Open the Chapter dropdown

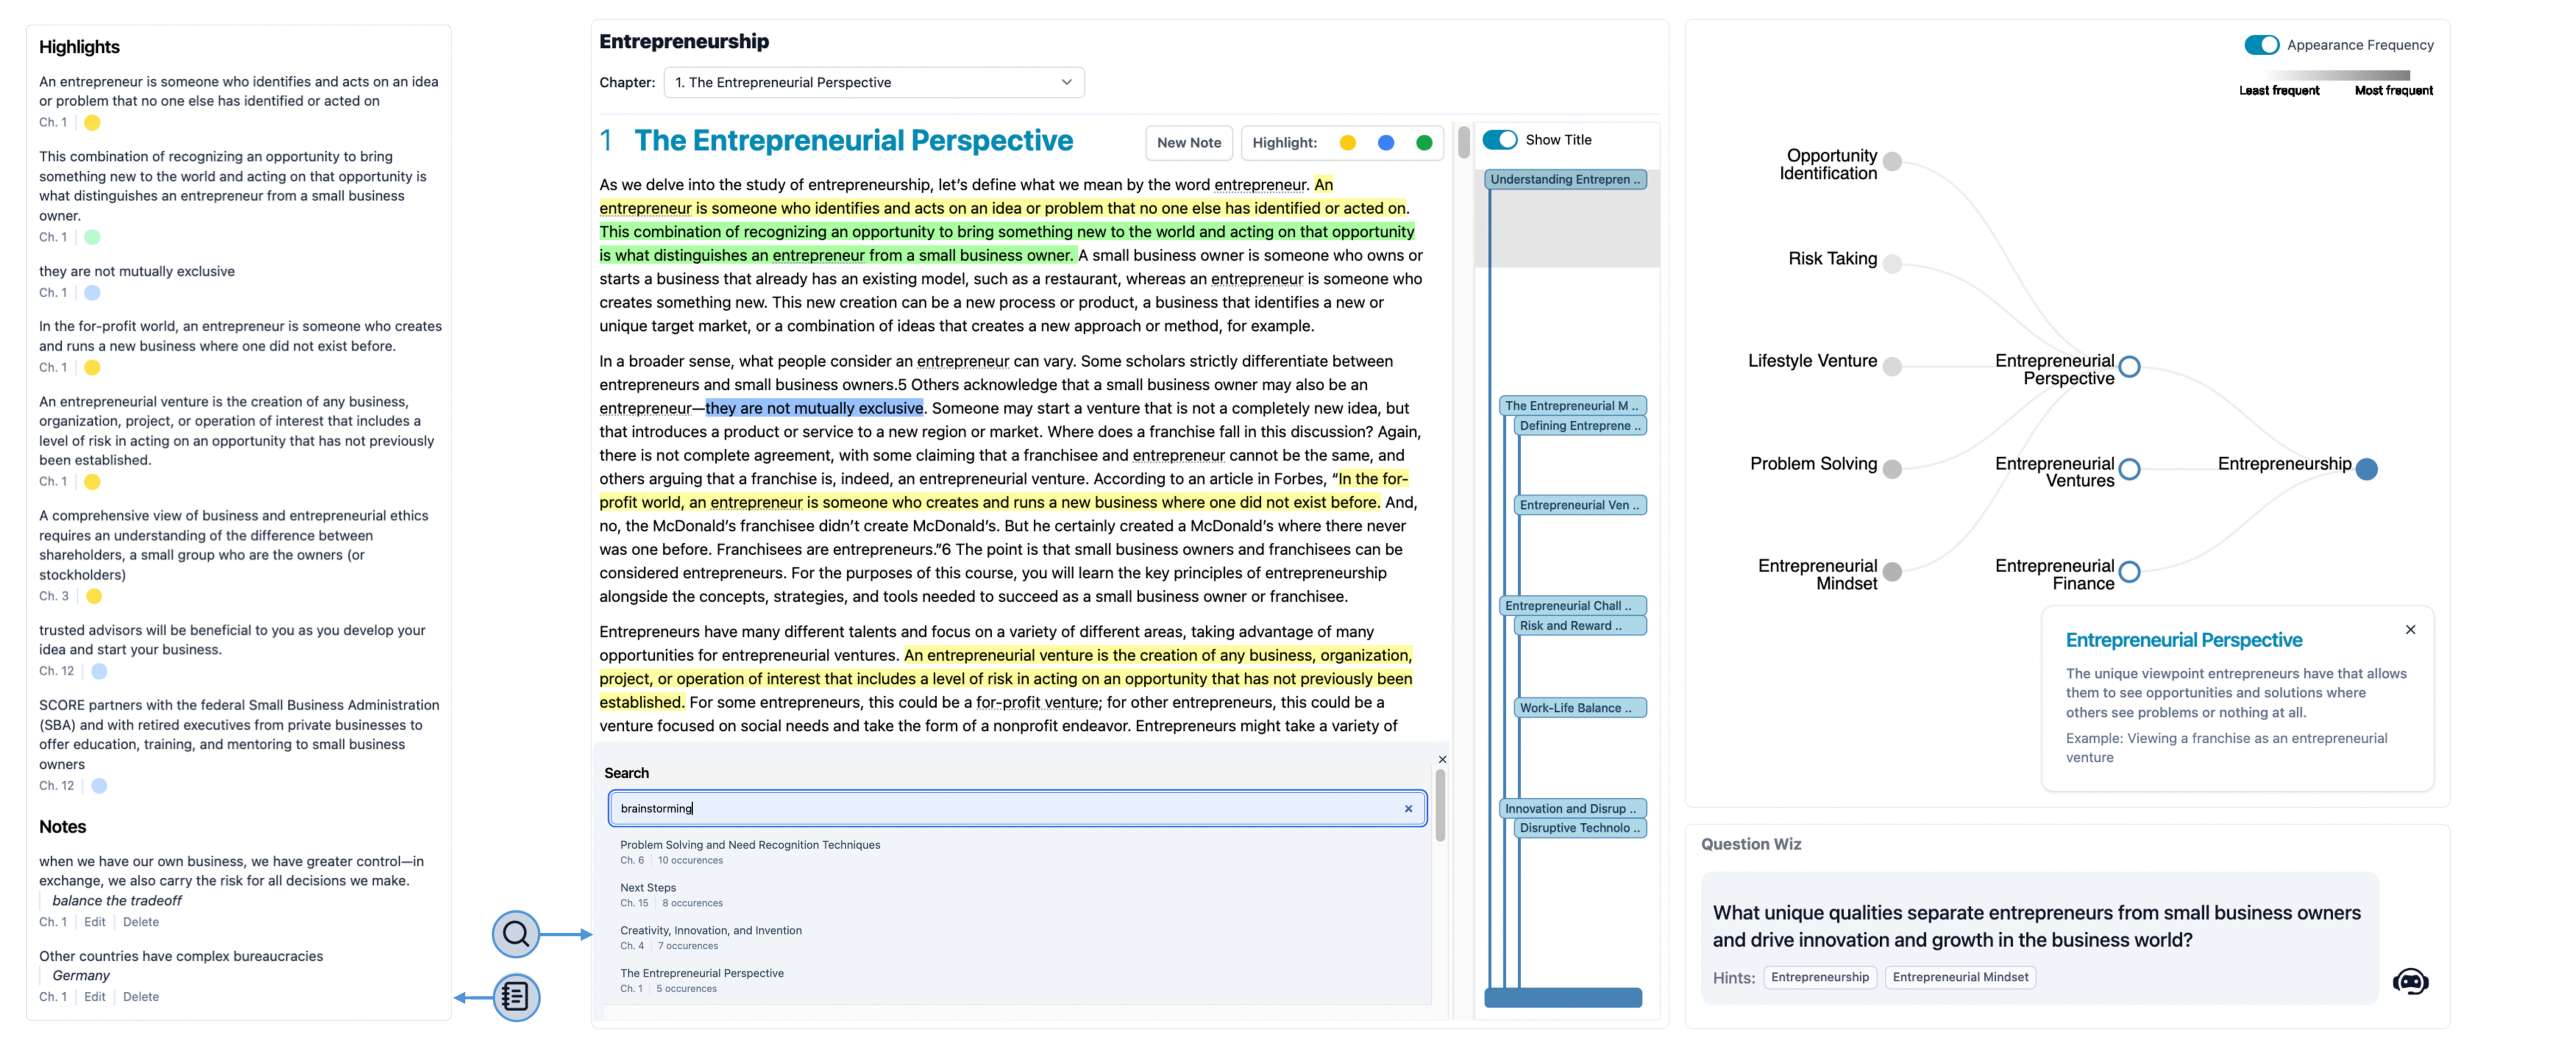coord(874,82)
